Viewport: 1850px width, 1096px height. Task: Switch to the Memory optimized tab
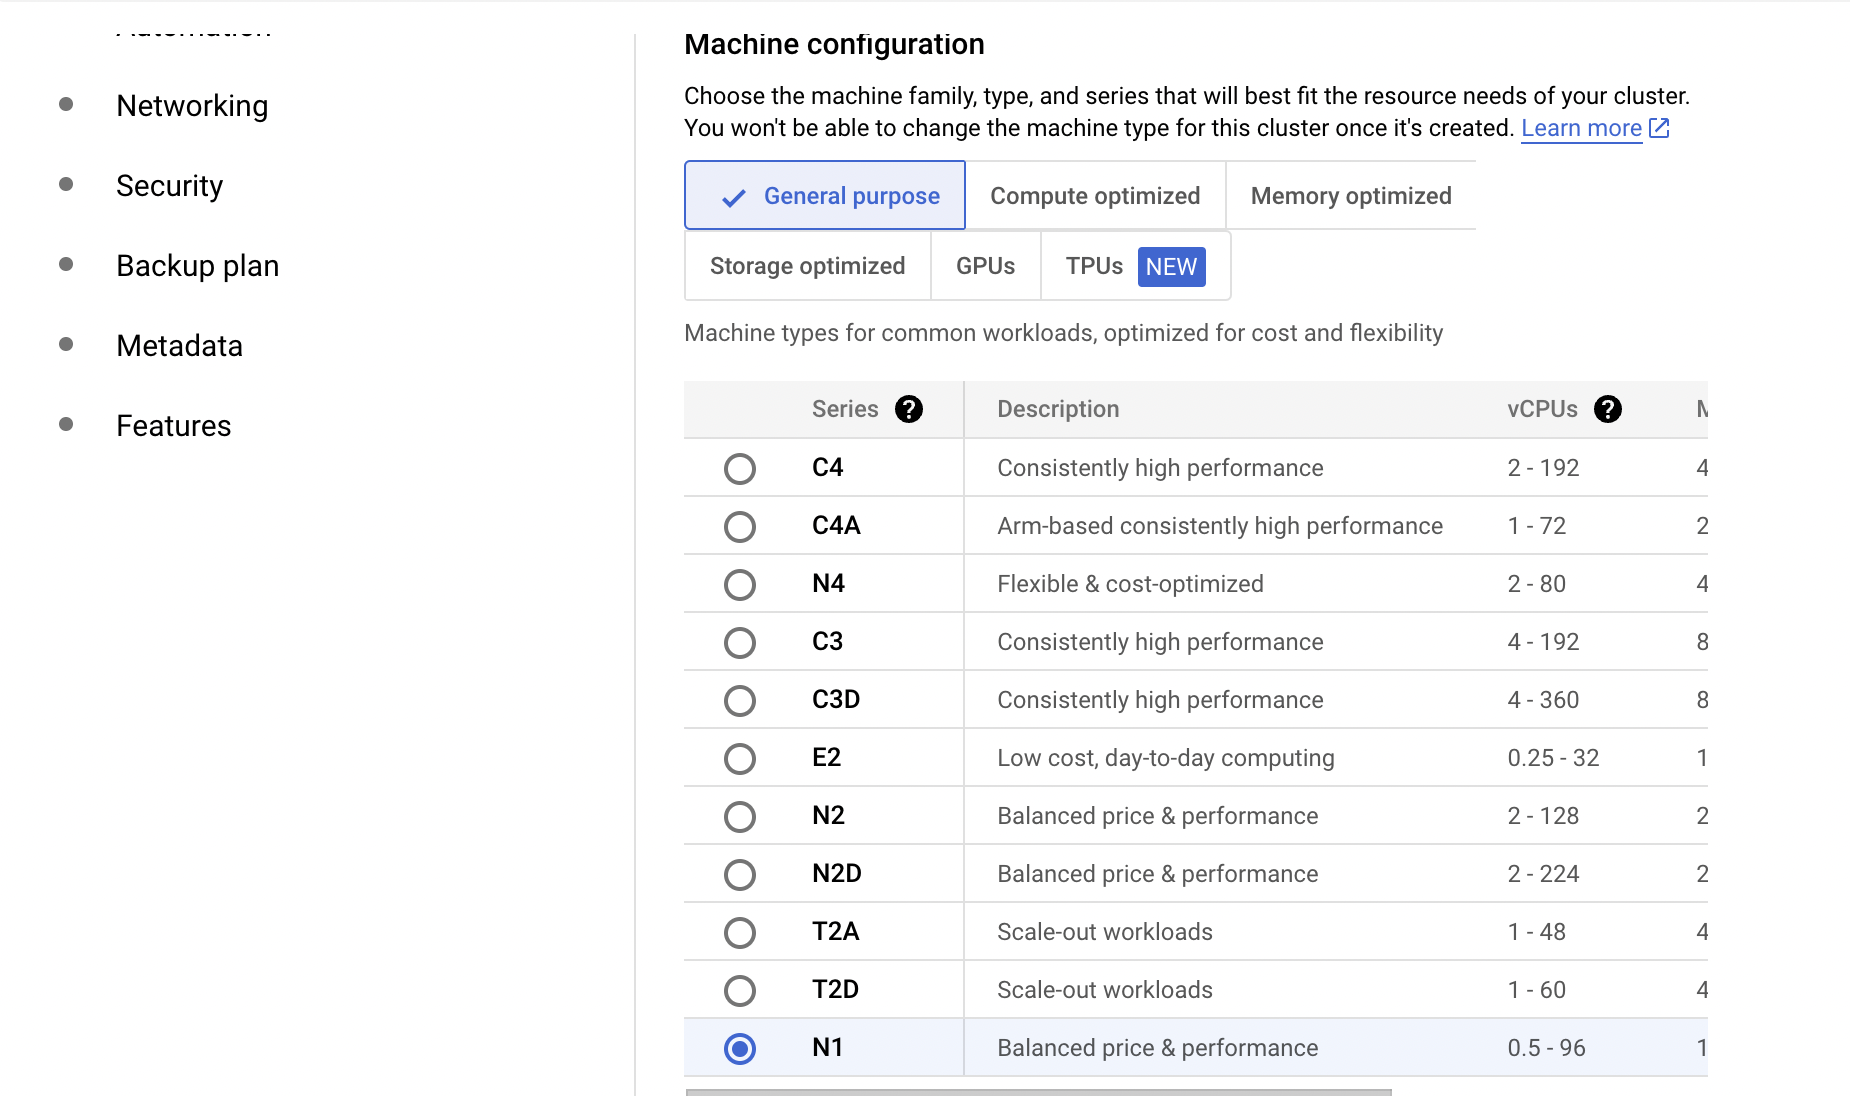tap(1350, 196)
